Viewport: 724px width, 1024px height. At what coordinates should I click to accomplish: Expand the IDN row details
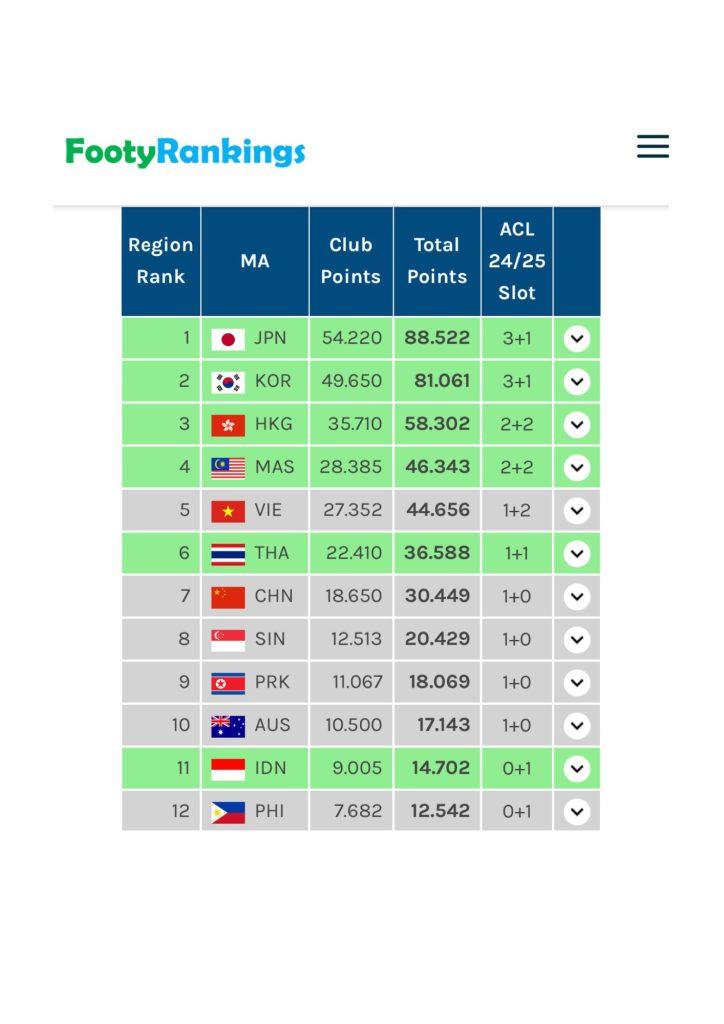click(577, 768)
